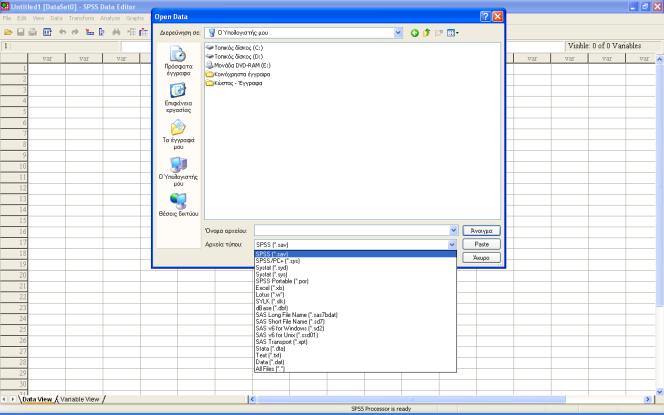Click the Dialog Recall icon in SPSS toolbar
Screen dimensions: 664x415
47,32
